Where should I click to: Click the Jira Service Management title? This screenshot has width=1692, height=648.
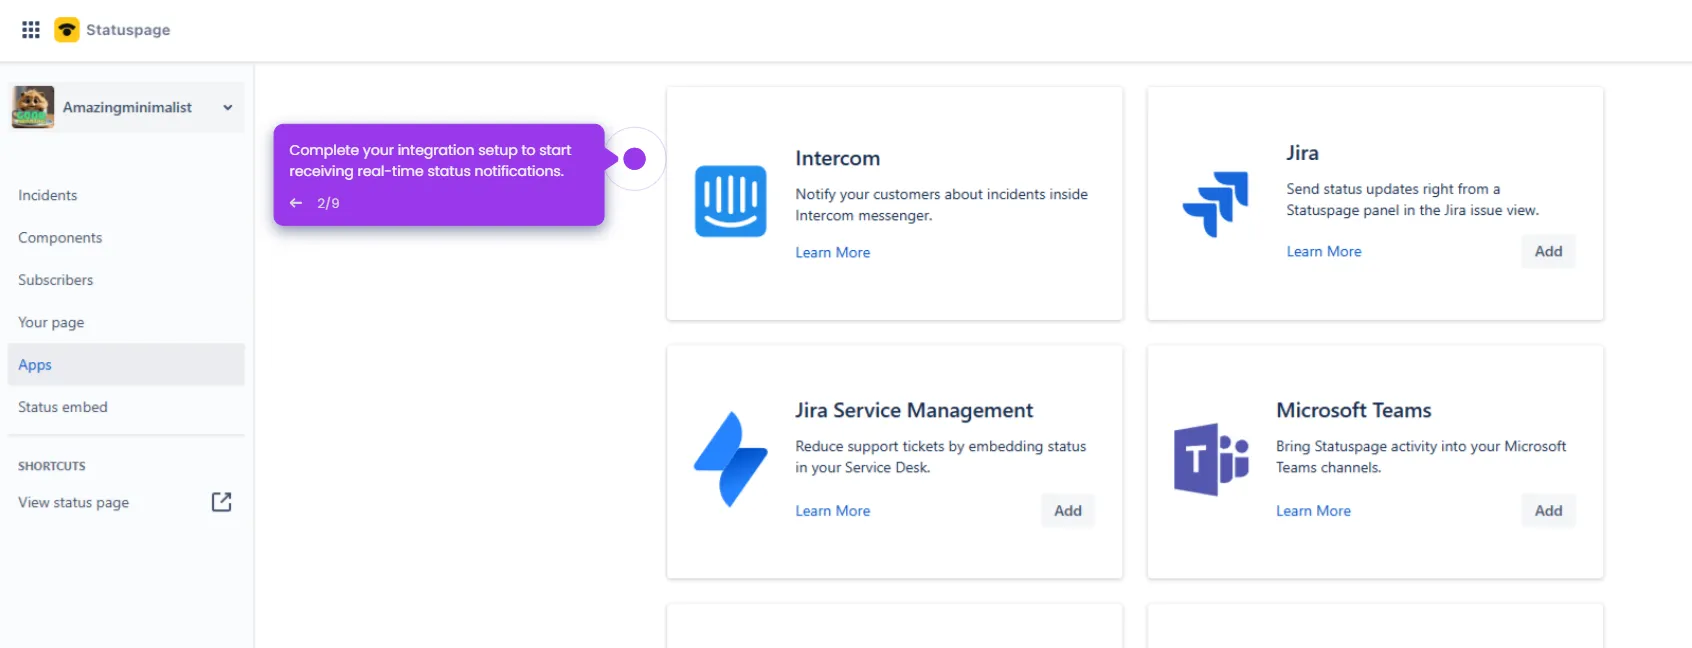pos(914,410)
